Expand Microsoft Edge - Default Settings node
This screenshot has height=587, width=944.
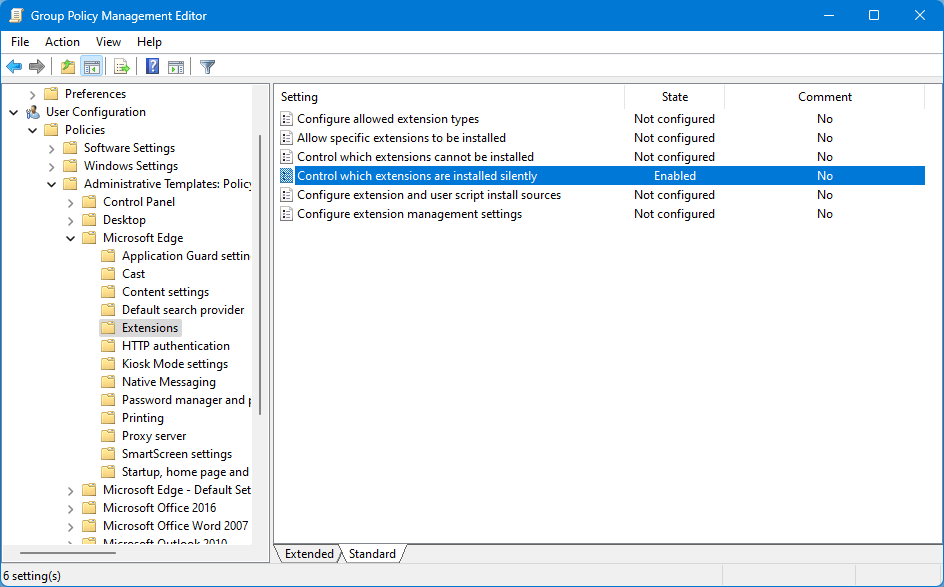point(70,491)
